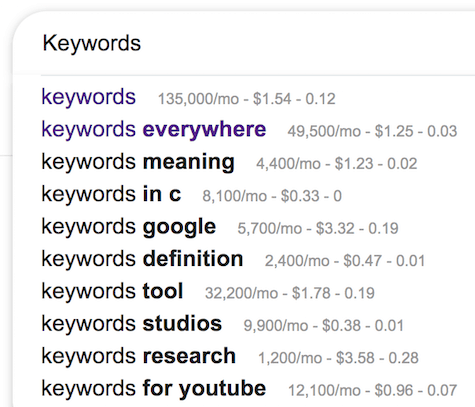Click the 9,900/mo - $0.38 stats
The image size is (475, 407).
click(x=324, y=325)
